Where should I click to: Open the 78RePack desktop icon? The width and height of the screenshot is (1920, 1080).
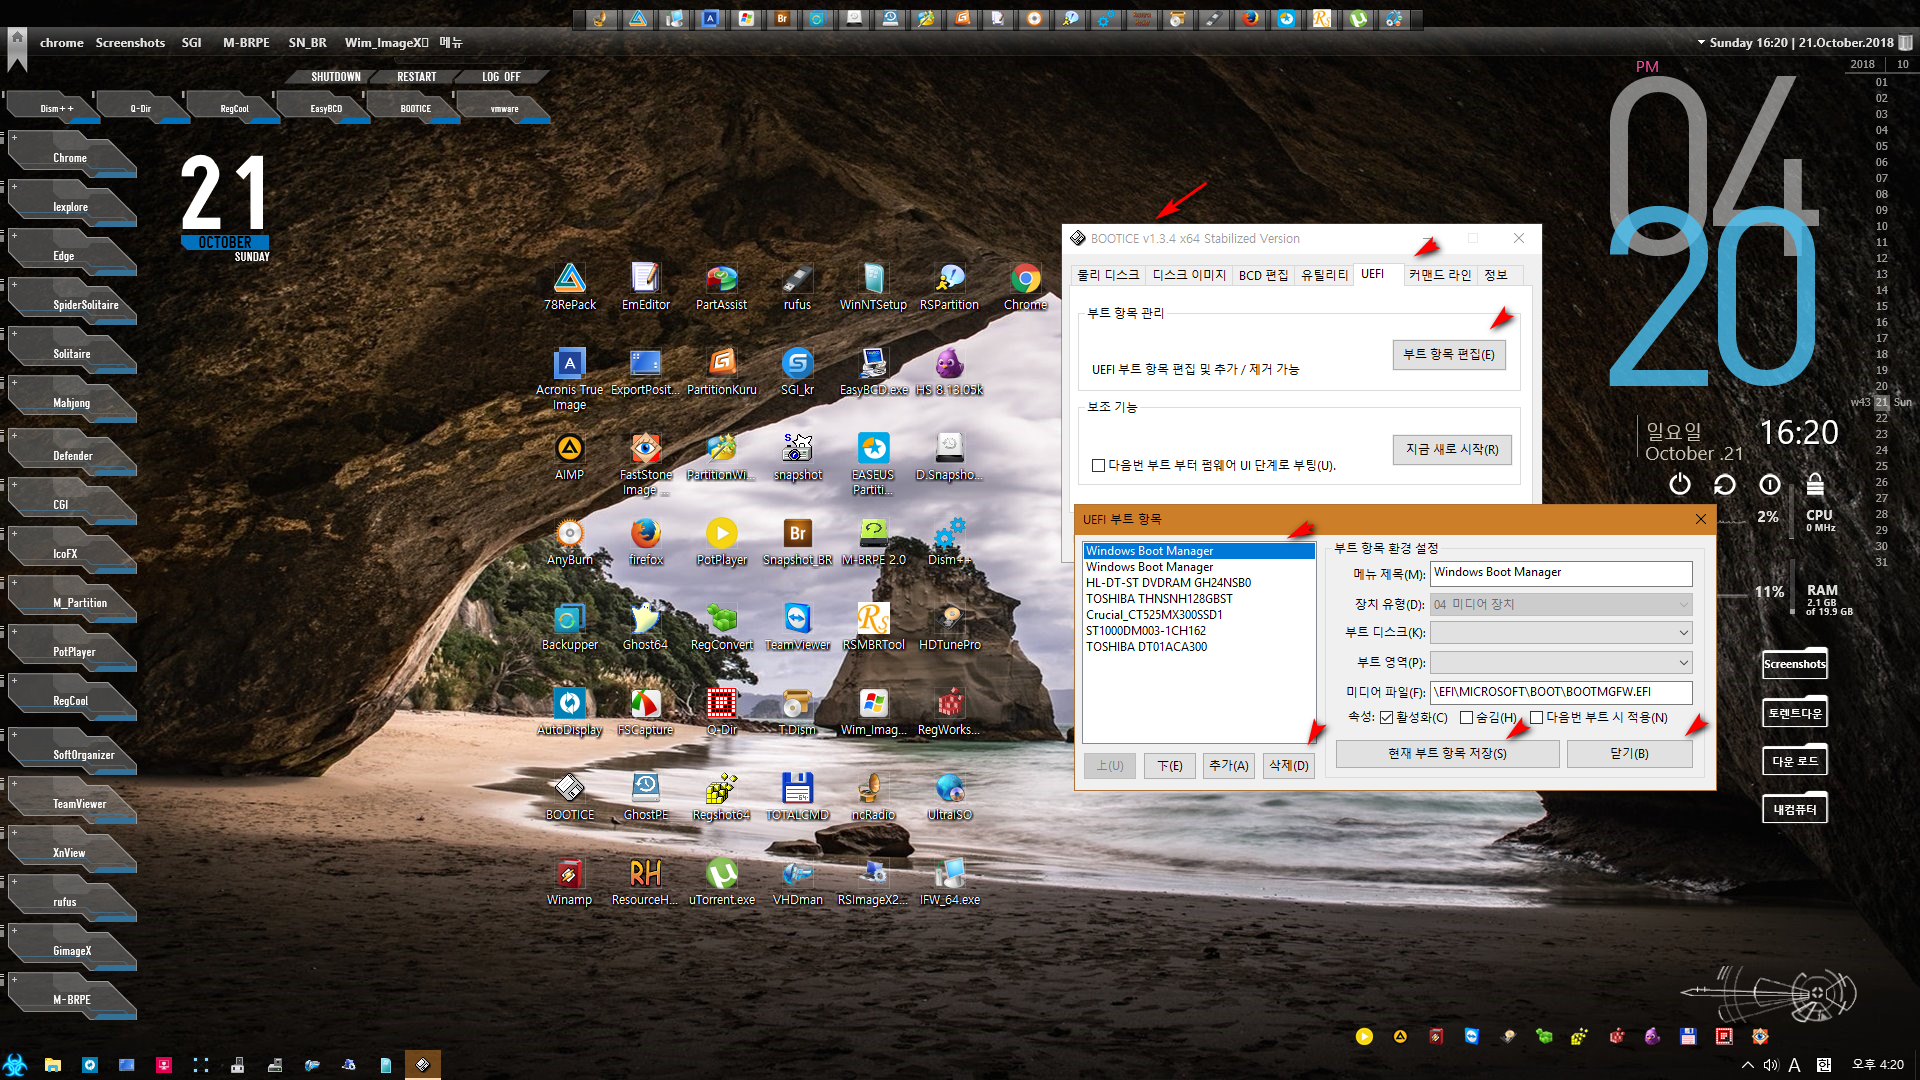[x=569, y=286]
